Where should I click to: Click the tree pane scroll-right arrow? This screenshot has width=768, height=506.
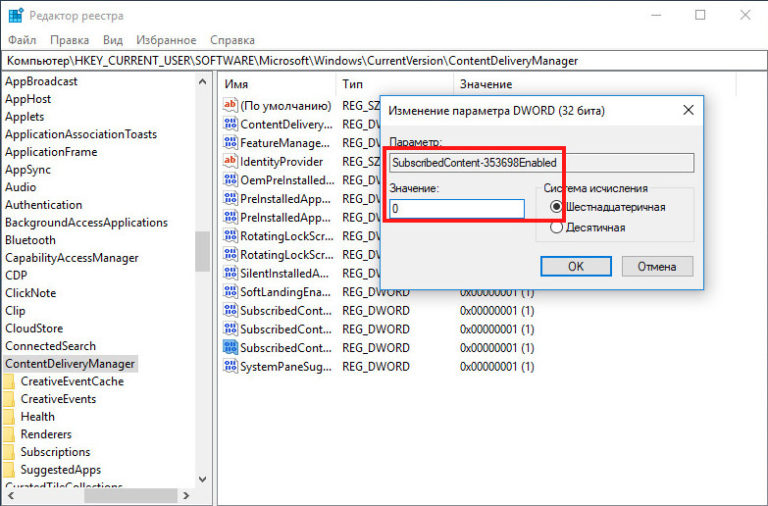click(186, 496)
